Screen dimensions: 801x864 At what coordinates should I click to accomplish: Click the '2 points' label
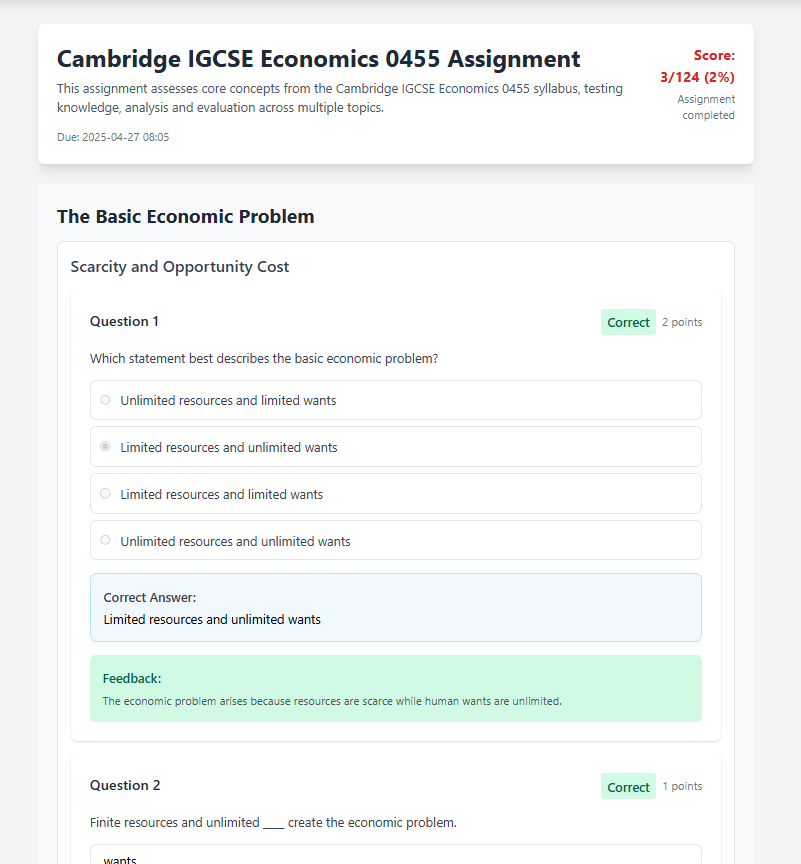[682, 322]
